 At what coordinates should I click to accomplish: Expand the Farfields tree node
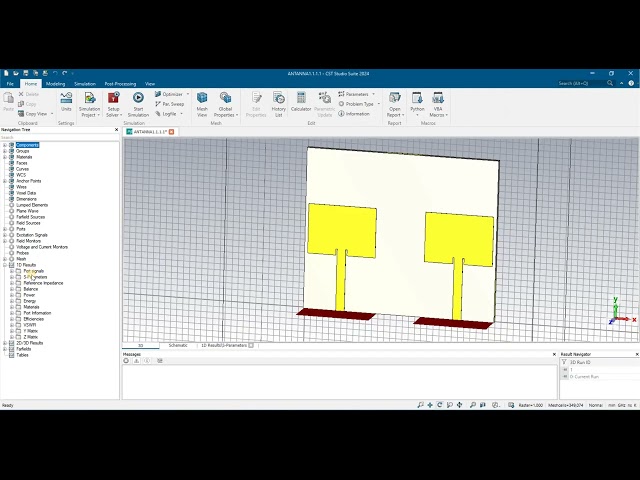pyautogui.click(x=5, y=349)
